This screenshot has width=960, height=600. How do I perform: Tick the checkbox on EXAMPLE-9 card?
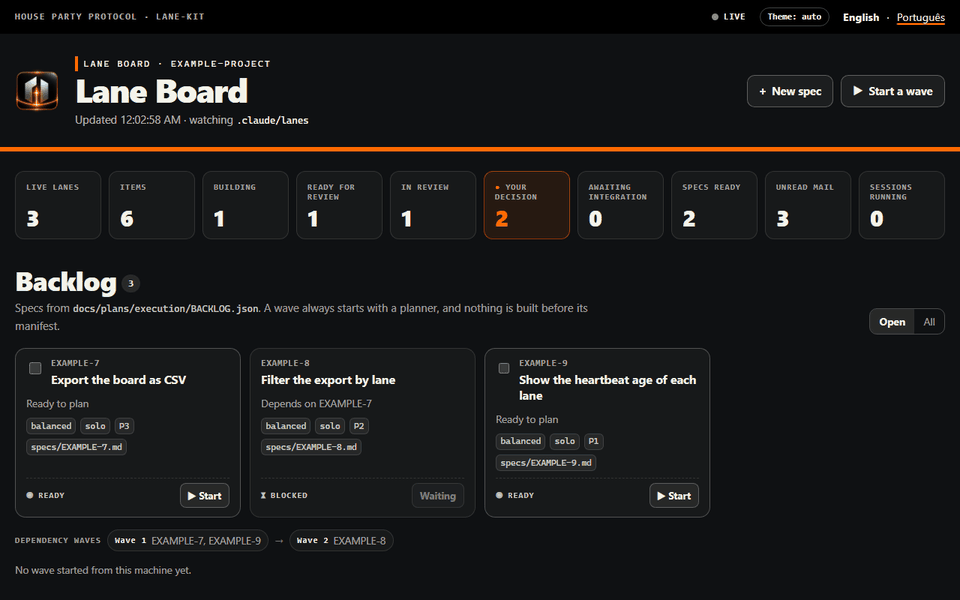pos(504,368)
